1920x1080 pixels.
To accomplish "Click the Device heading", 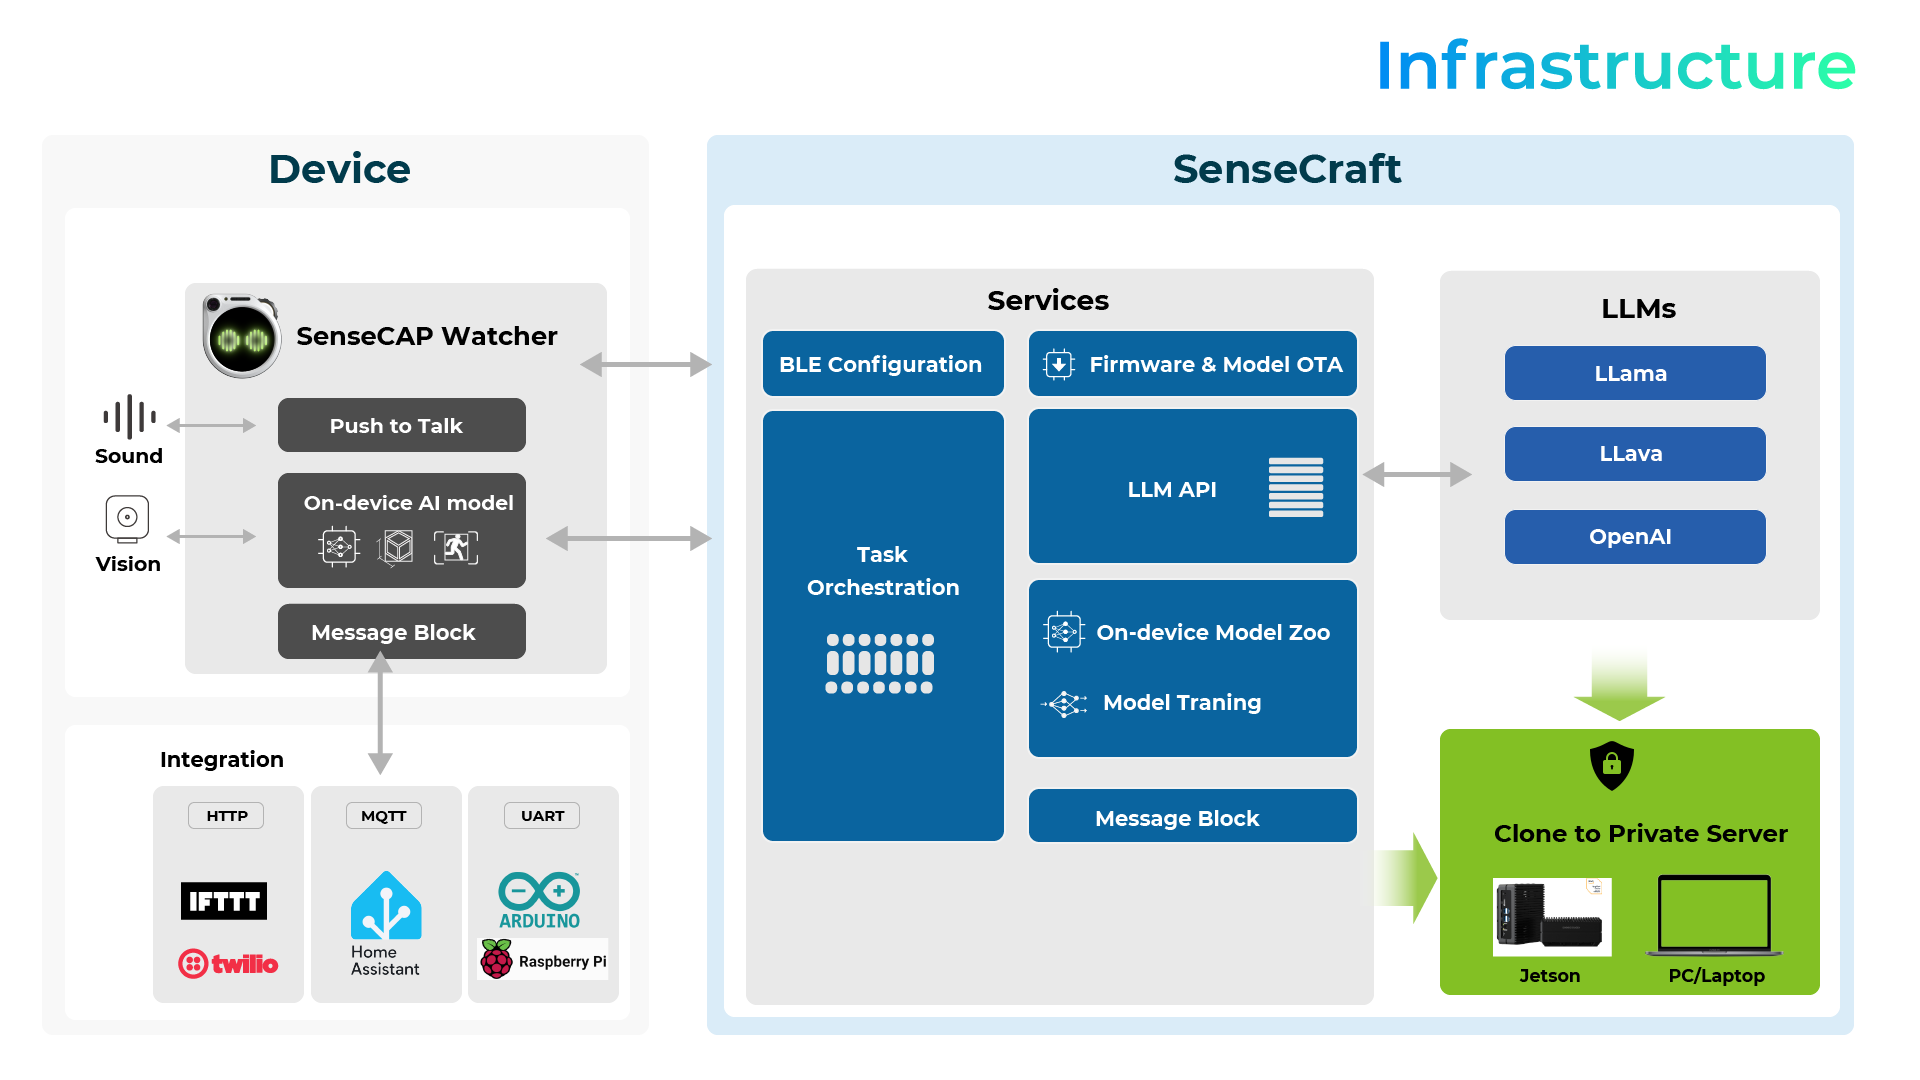I will point(339,169).
